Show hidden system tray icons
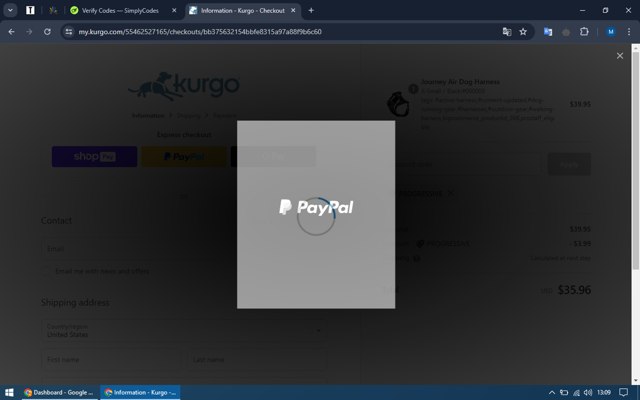Image resolution: width=640 pixels, height=400 pixels. pyautogui.click(x=552, y=393)
